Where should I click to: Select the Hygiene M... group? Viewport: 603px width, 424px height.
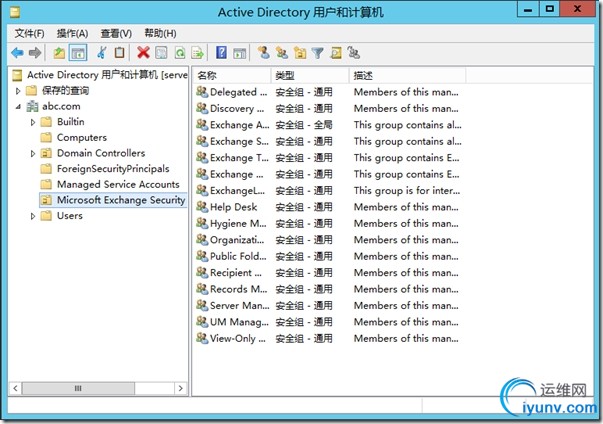pos(232,224)
